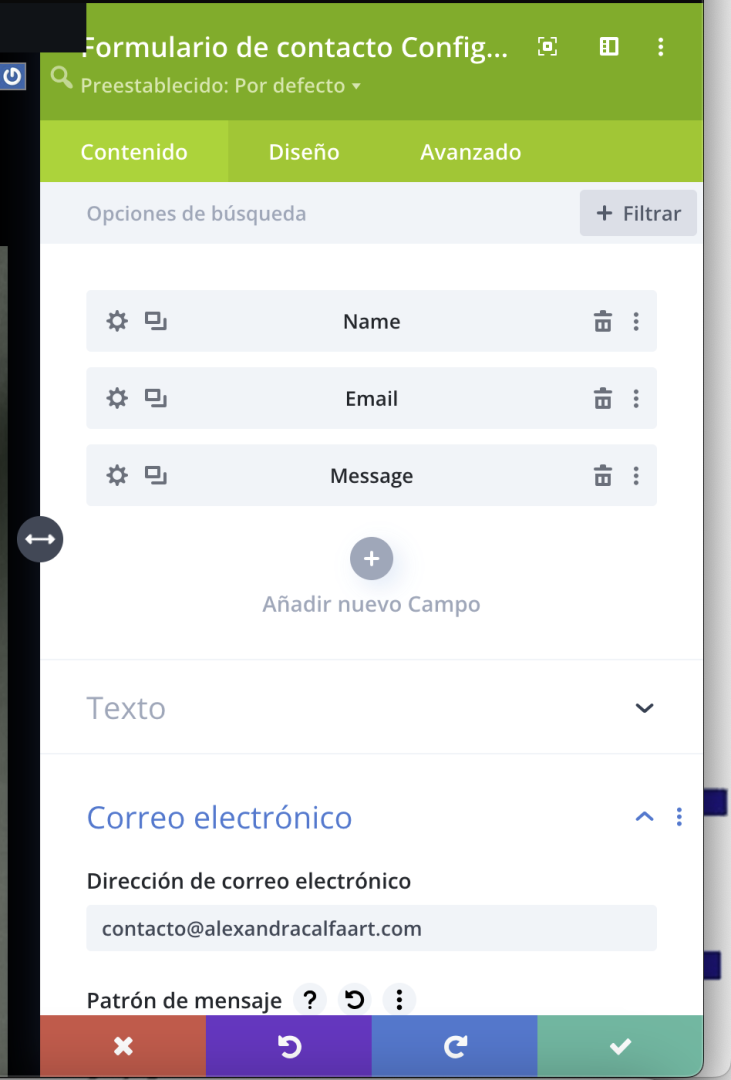The height and width of the screenshot is (1080, 731).
Task: Open the Preestablecido preset dropdown
Action: pos(220,85)
